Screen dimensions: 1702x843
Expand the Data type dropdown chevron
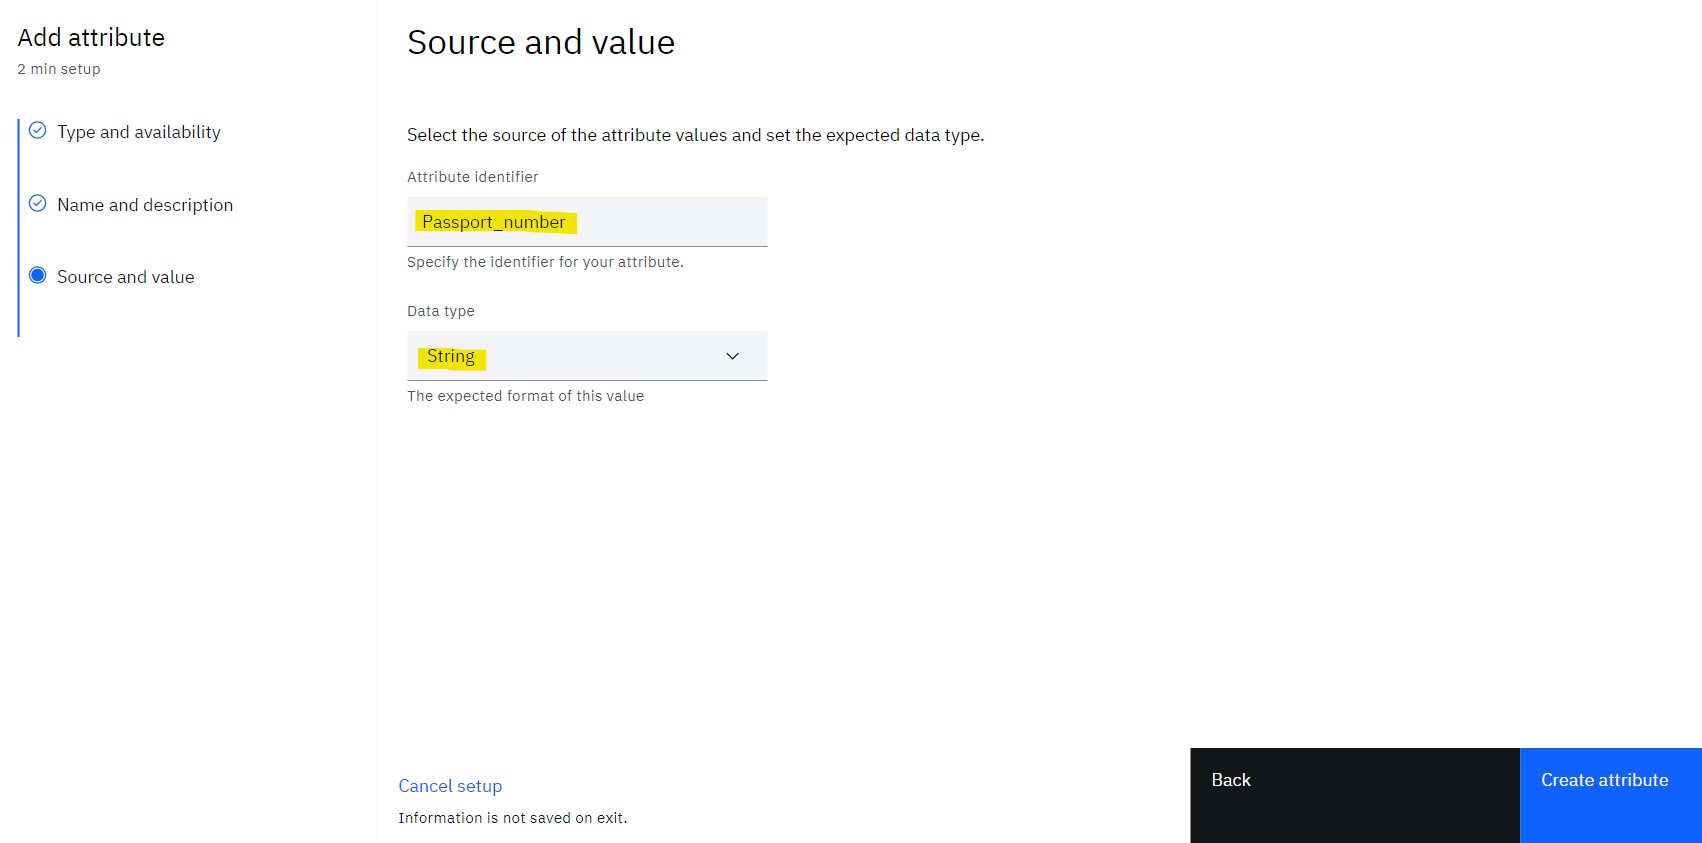click(x=732, y=356)
